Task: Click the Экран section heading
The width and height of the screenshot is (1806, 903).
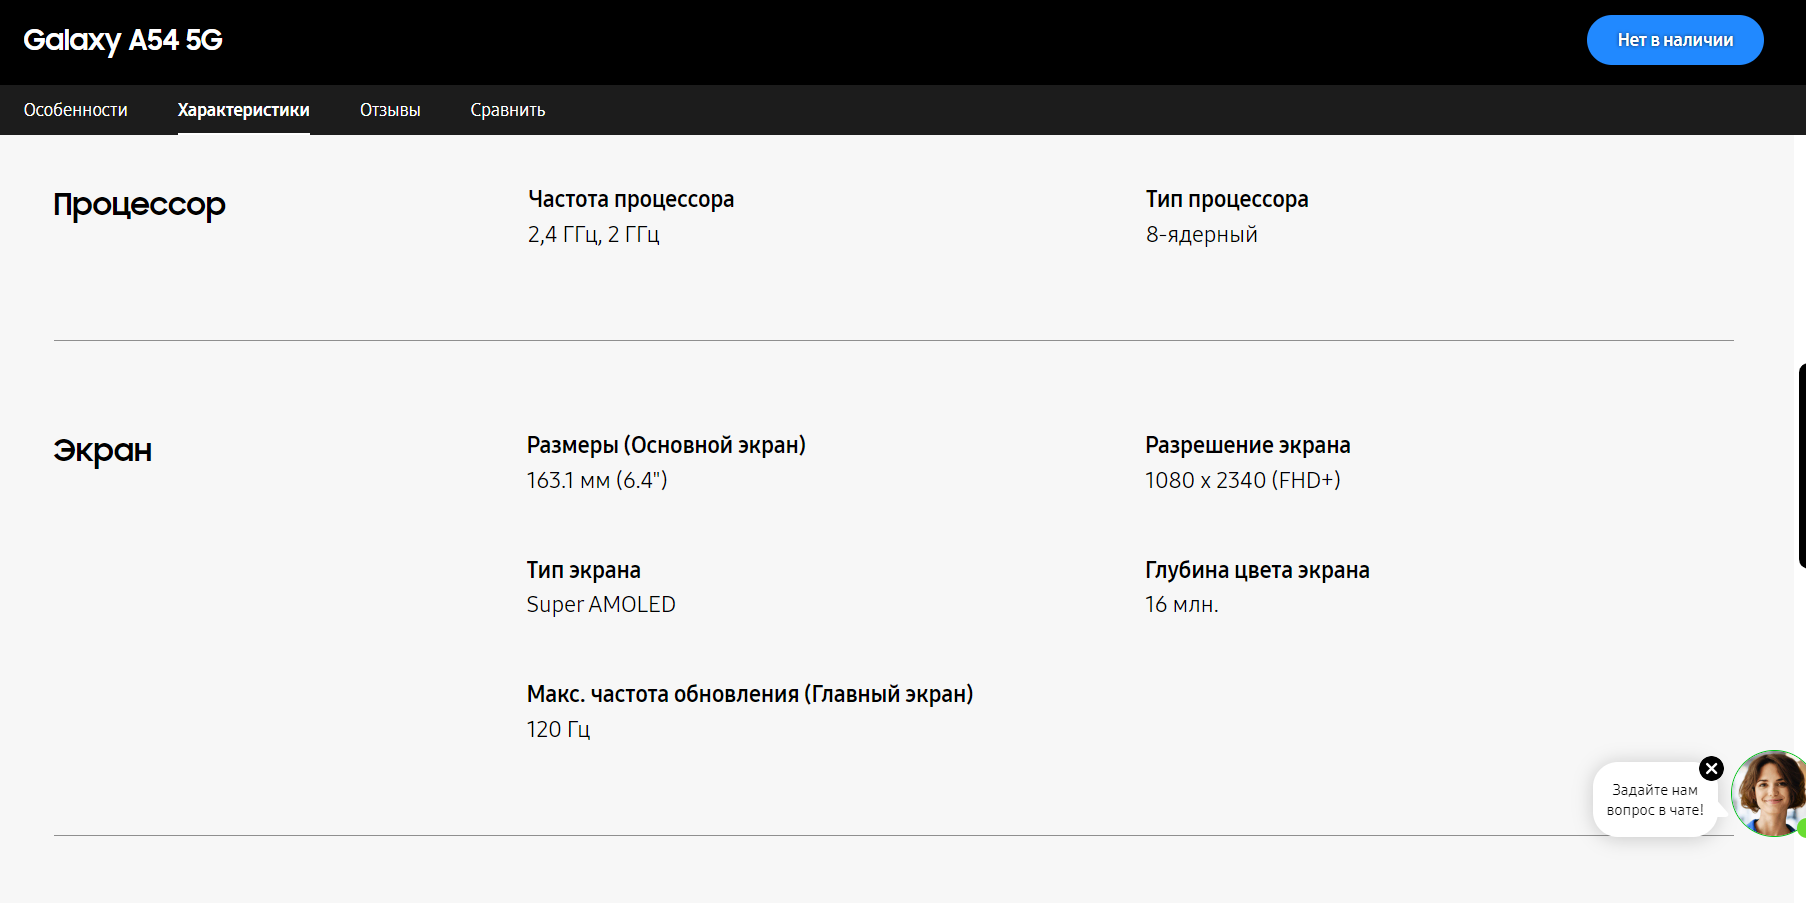Action: [x=102, y=451]
